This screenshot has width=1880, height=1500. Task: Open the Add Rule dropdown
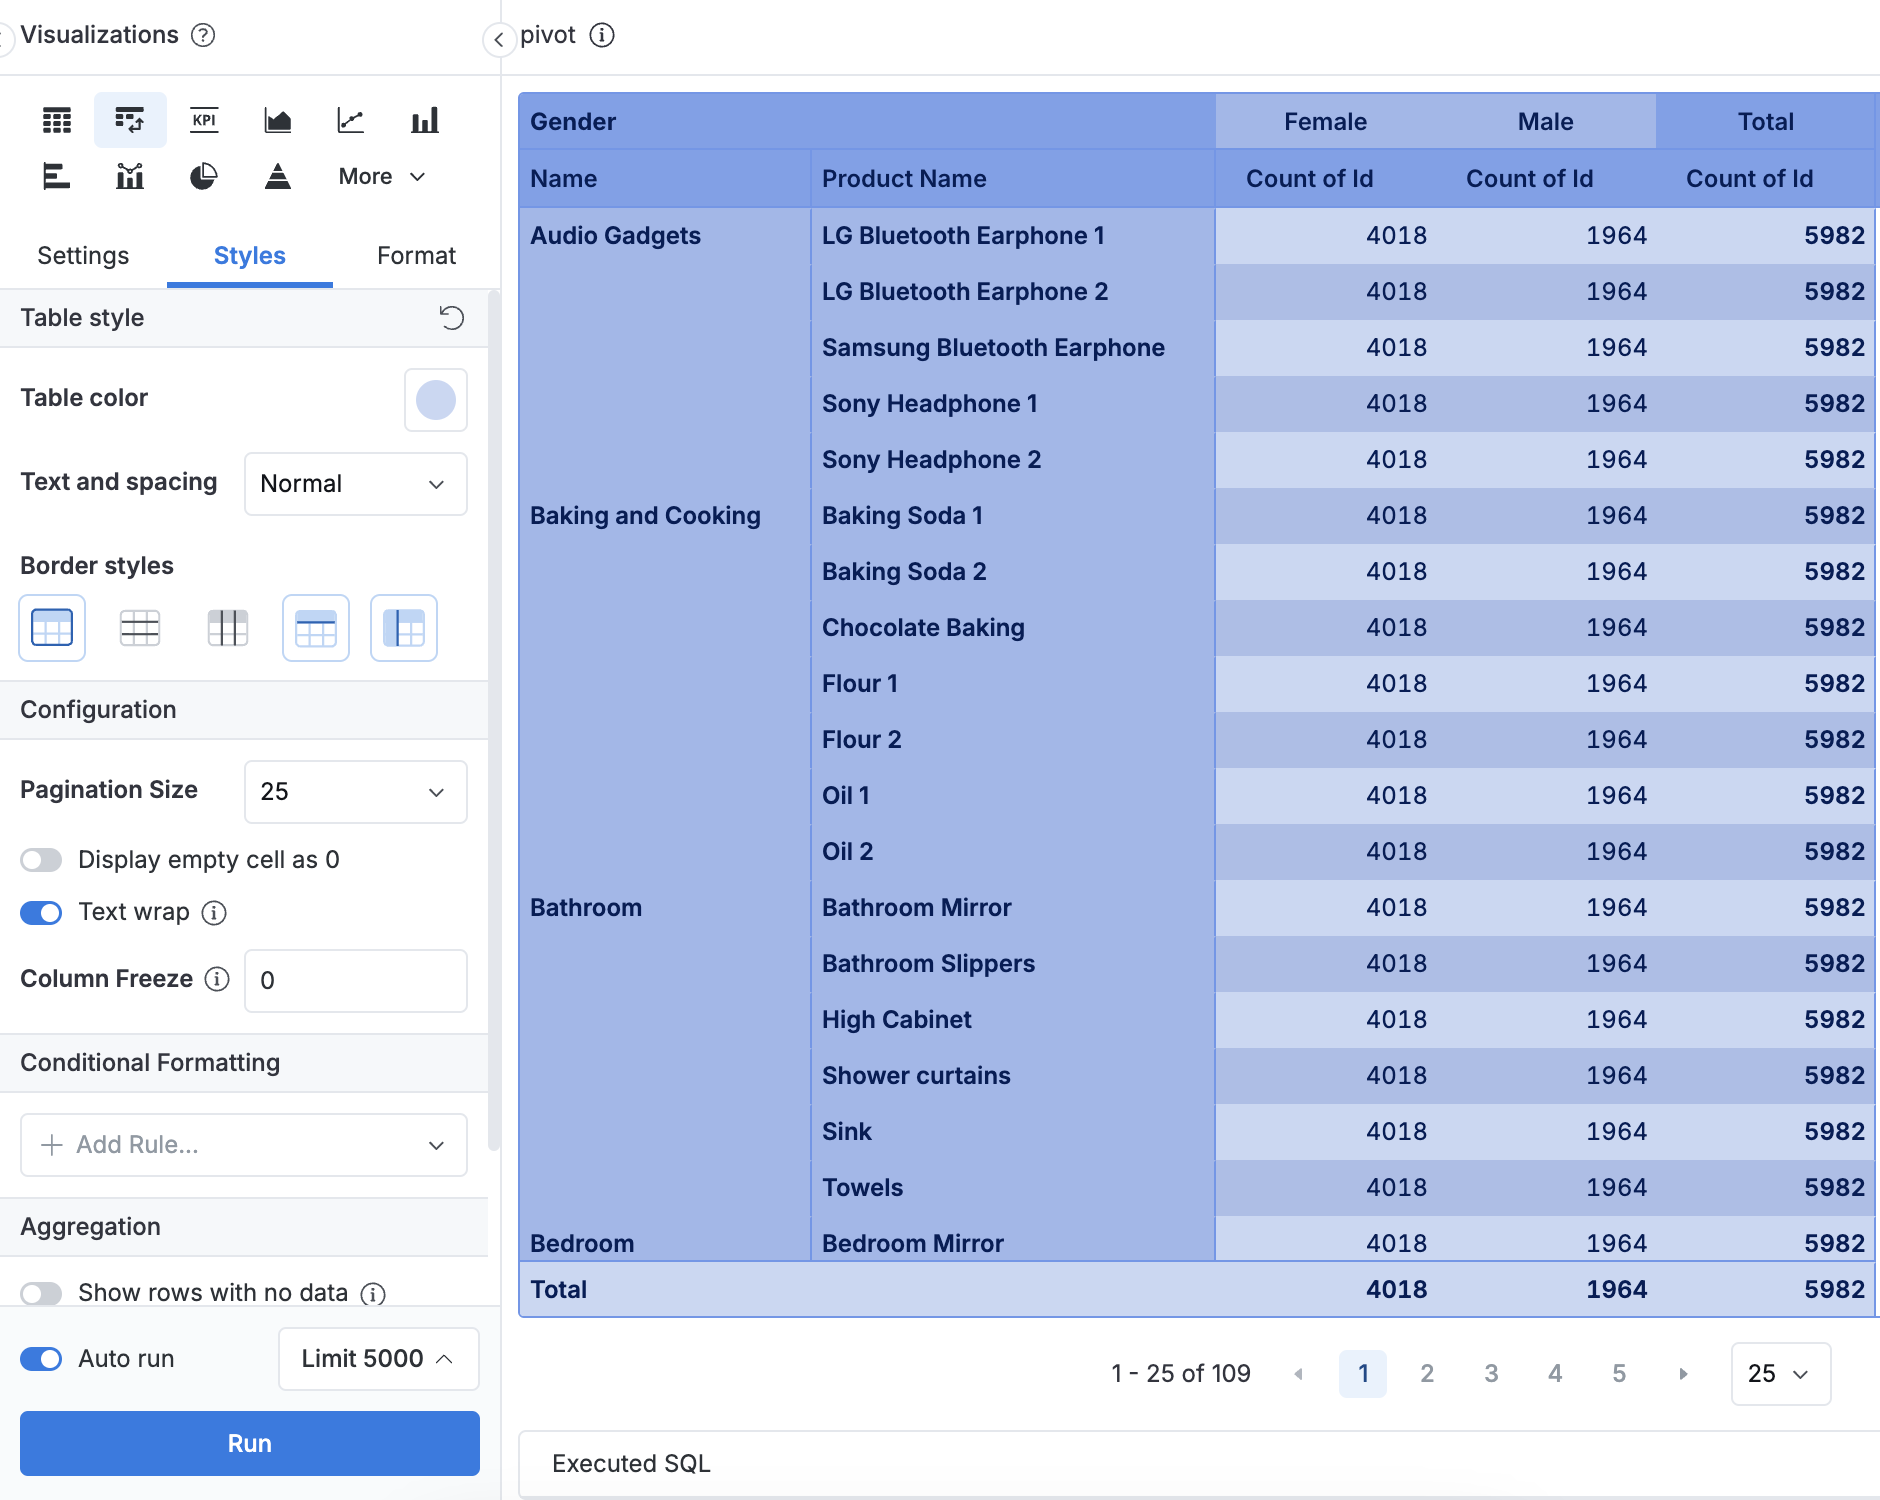click(x=244, y=1145)
